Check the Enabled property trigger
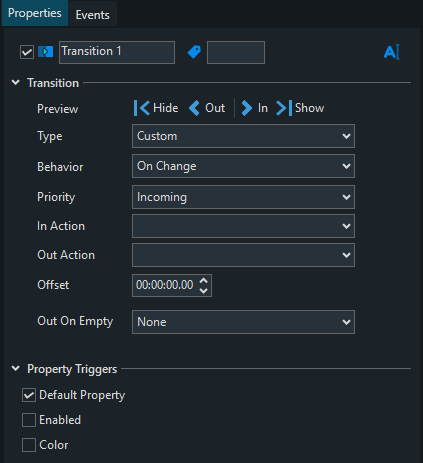This screenshot has width=423, height=463. tap(29, 420)
